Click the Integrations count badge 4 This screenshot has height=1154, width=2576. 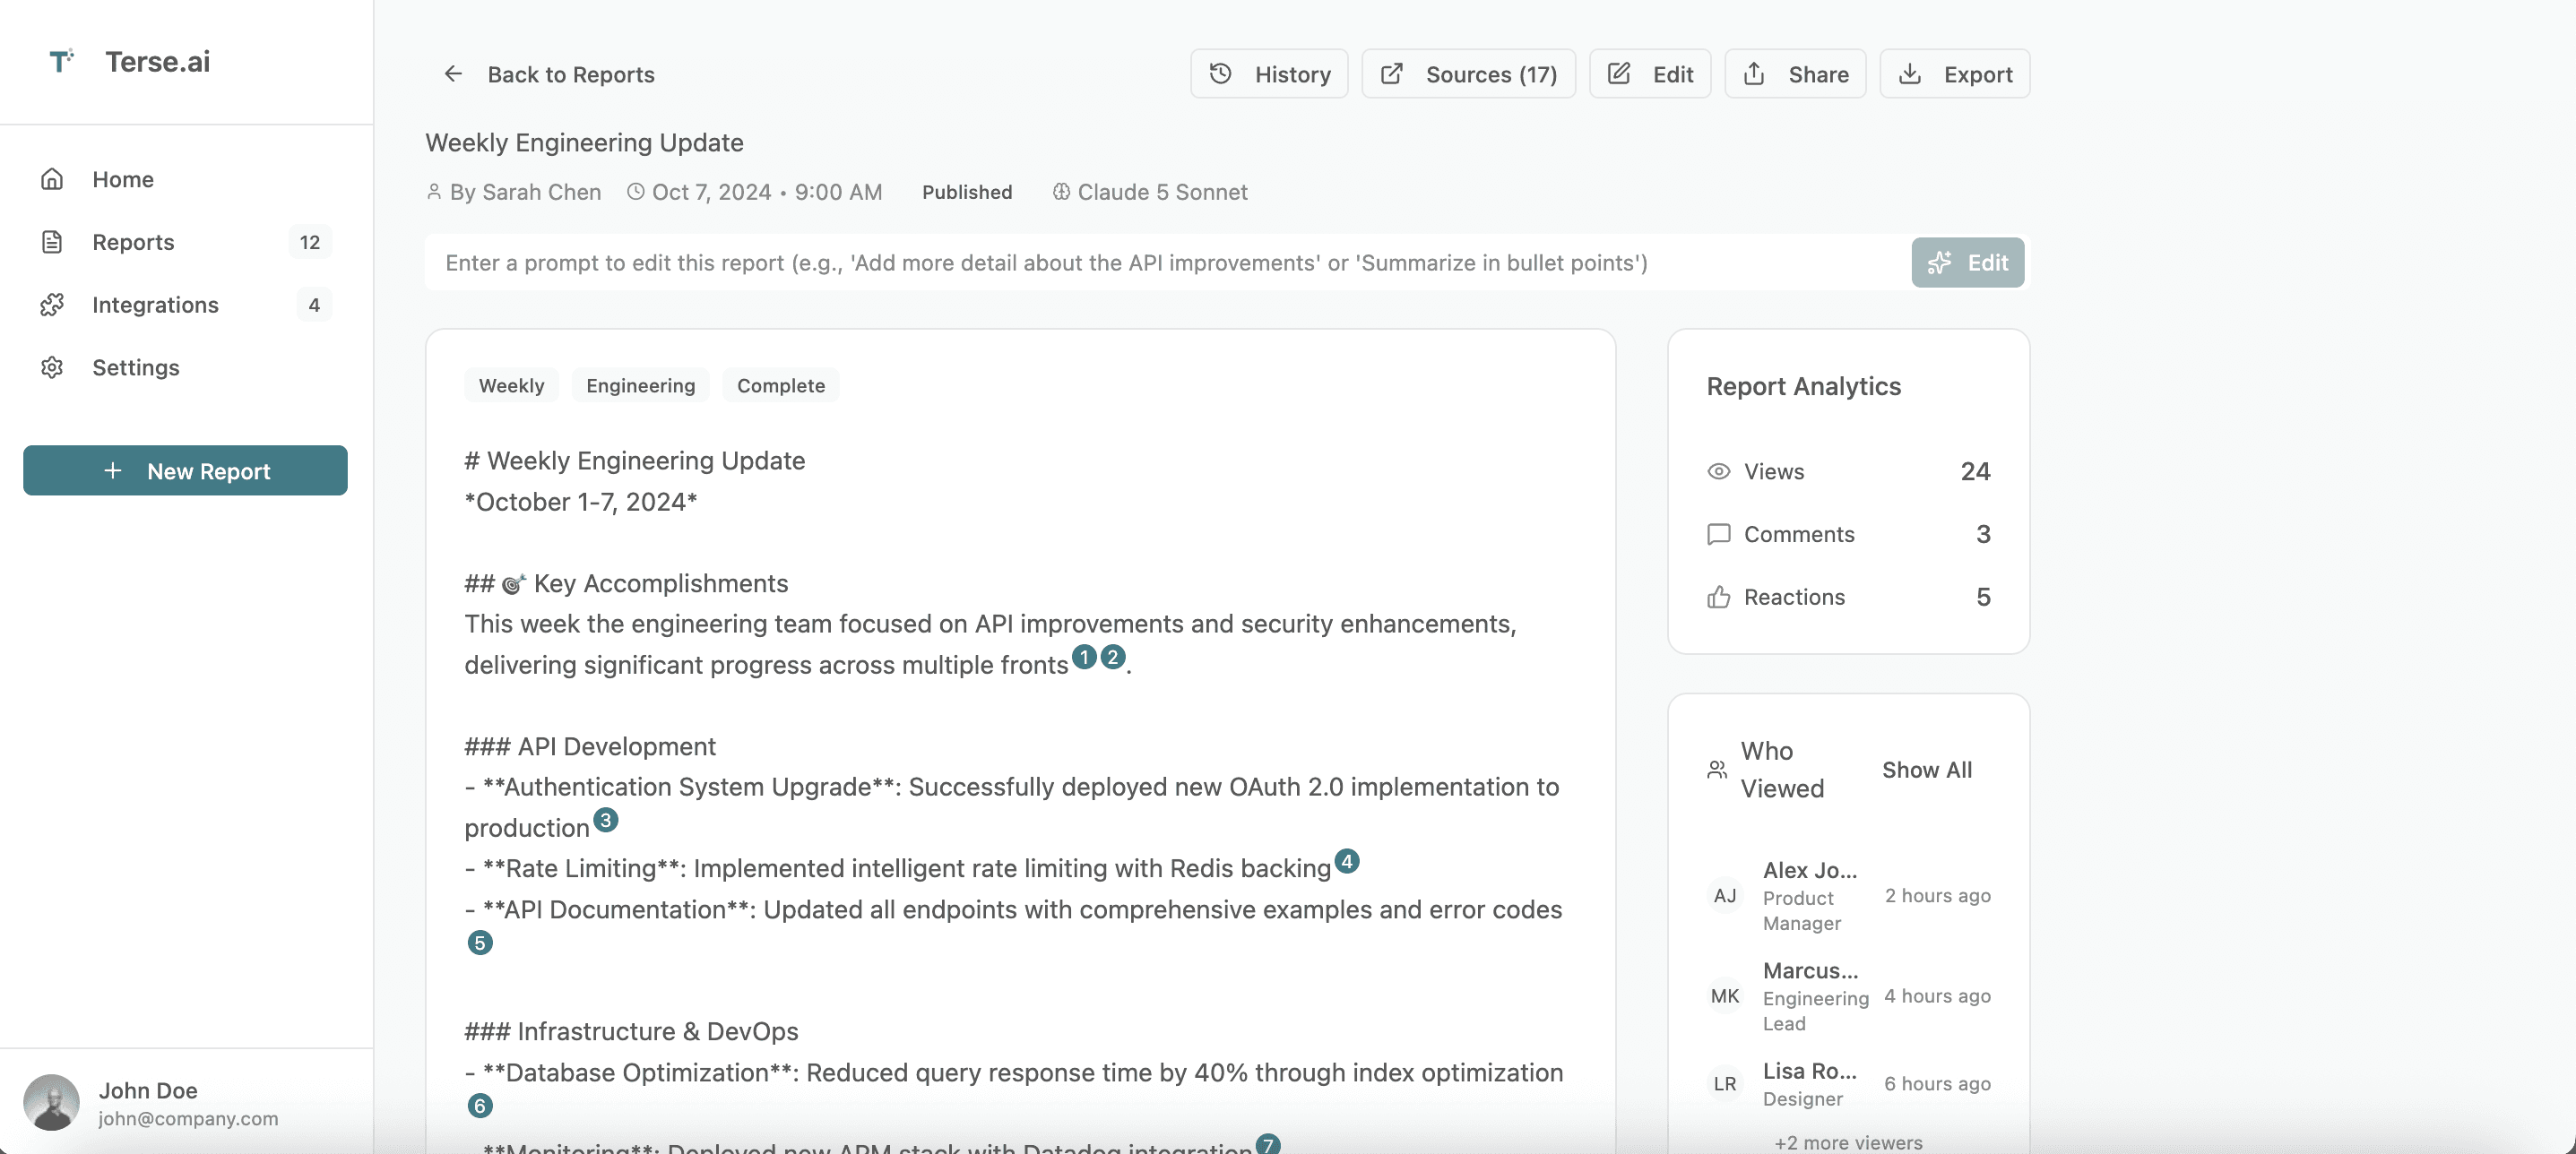[314, 305]
